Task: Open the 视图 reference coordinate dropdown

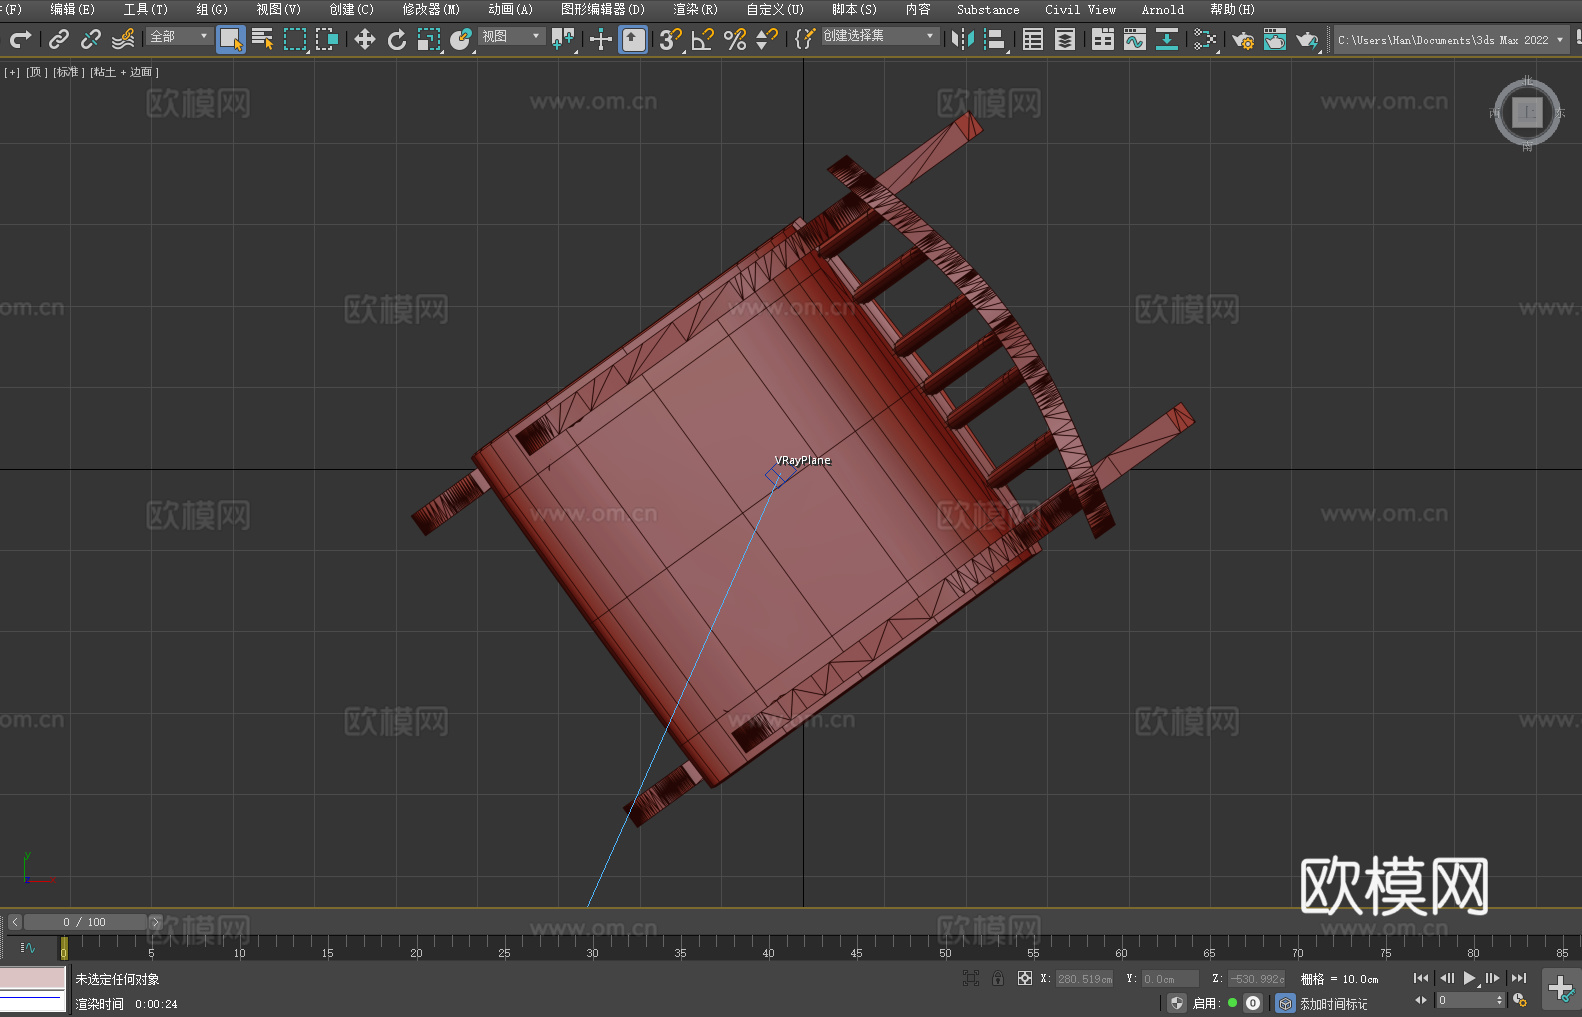Action: (x=511, y=36)
